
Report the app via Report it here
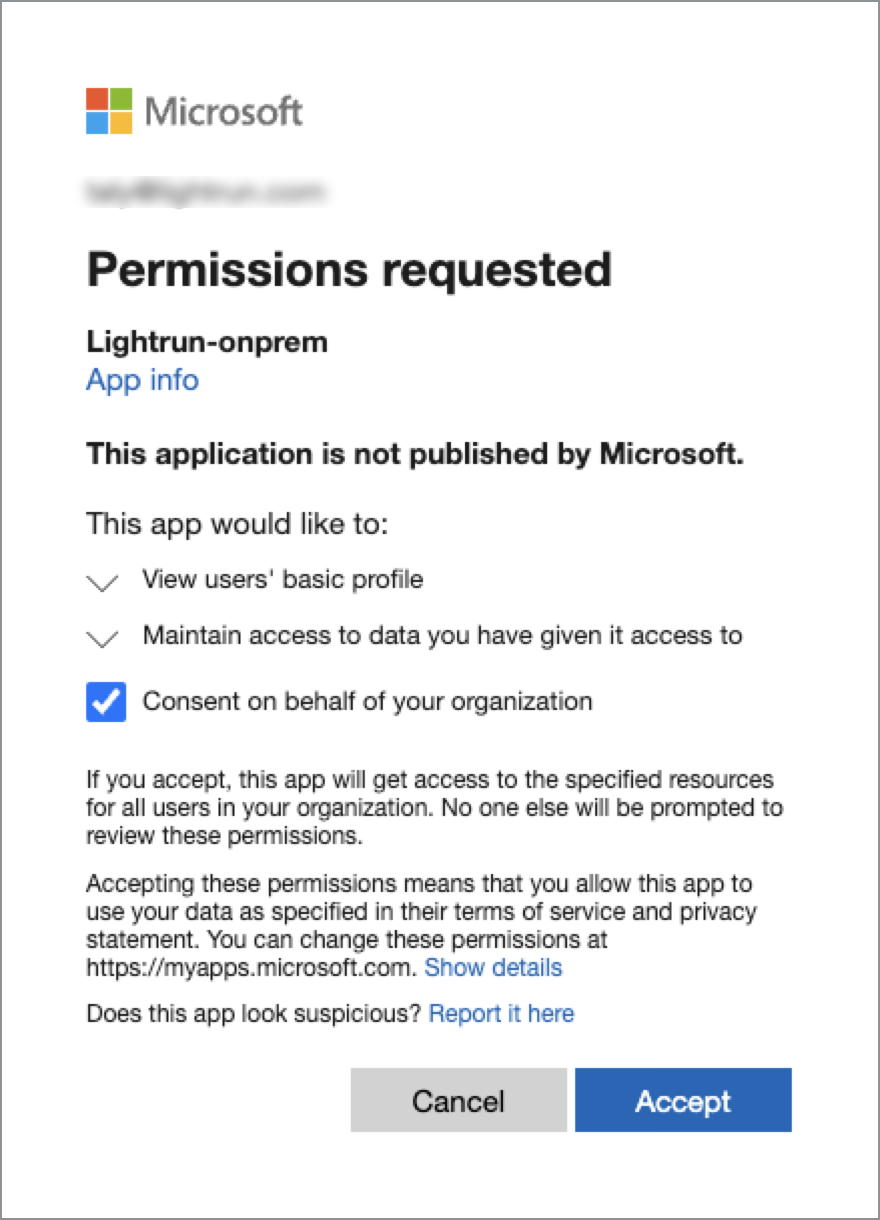tap(501, 1014)
